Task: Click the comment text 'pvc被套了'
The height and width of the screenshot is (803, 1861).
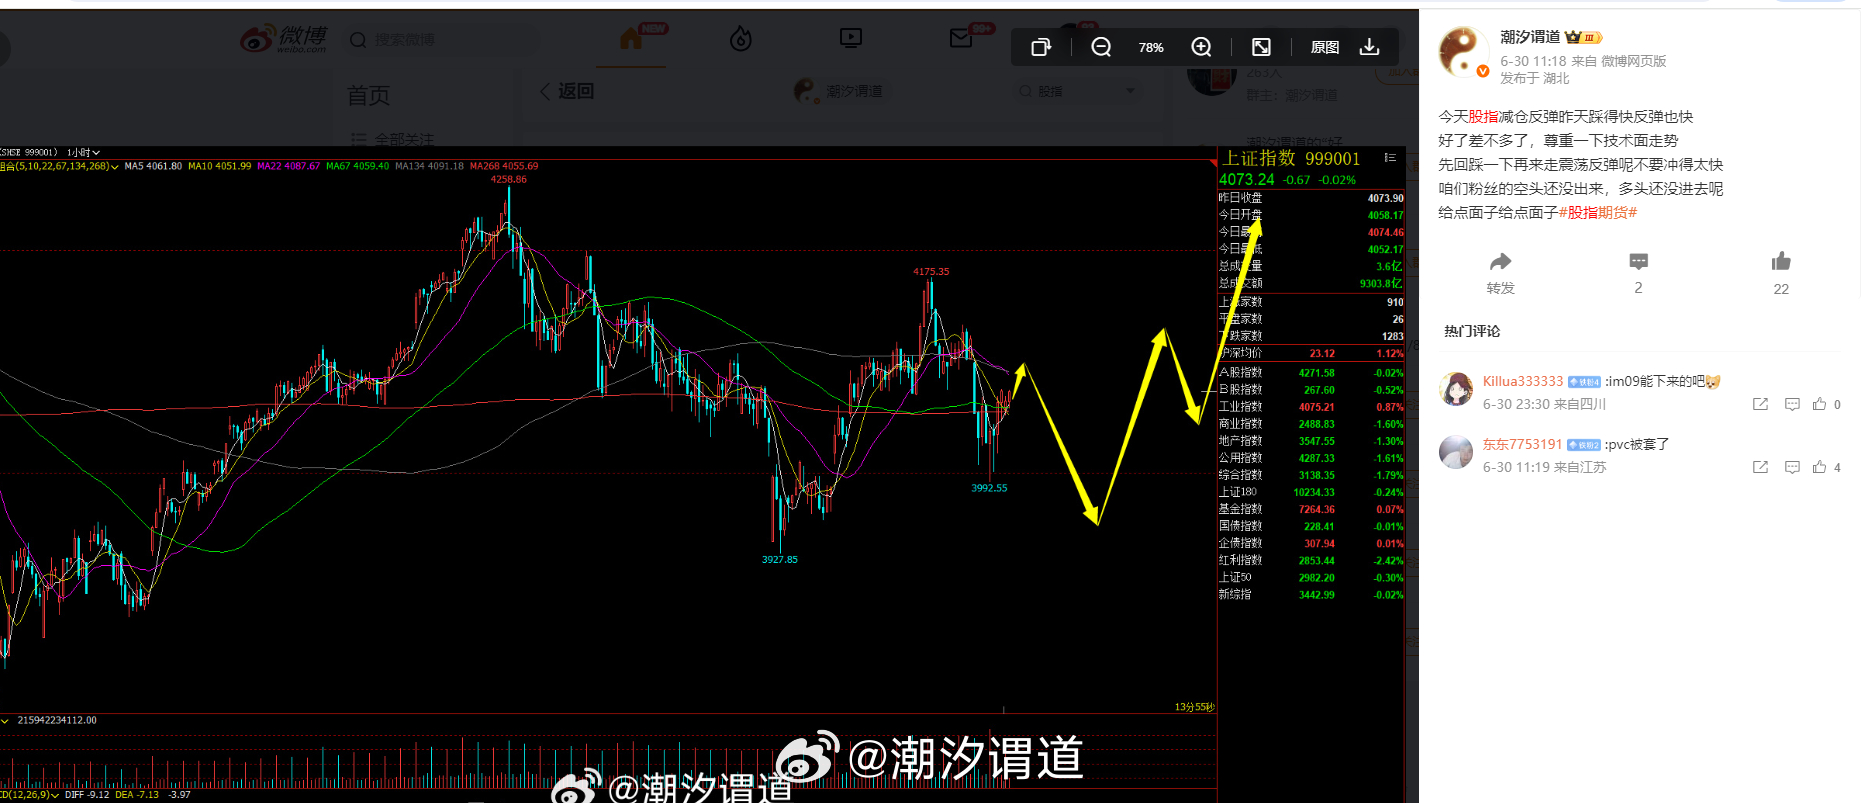Action: (1640, 444)
